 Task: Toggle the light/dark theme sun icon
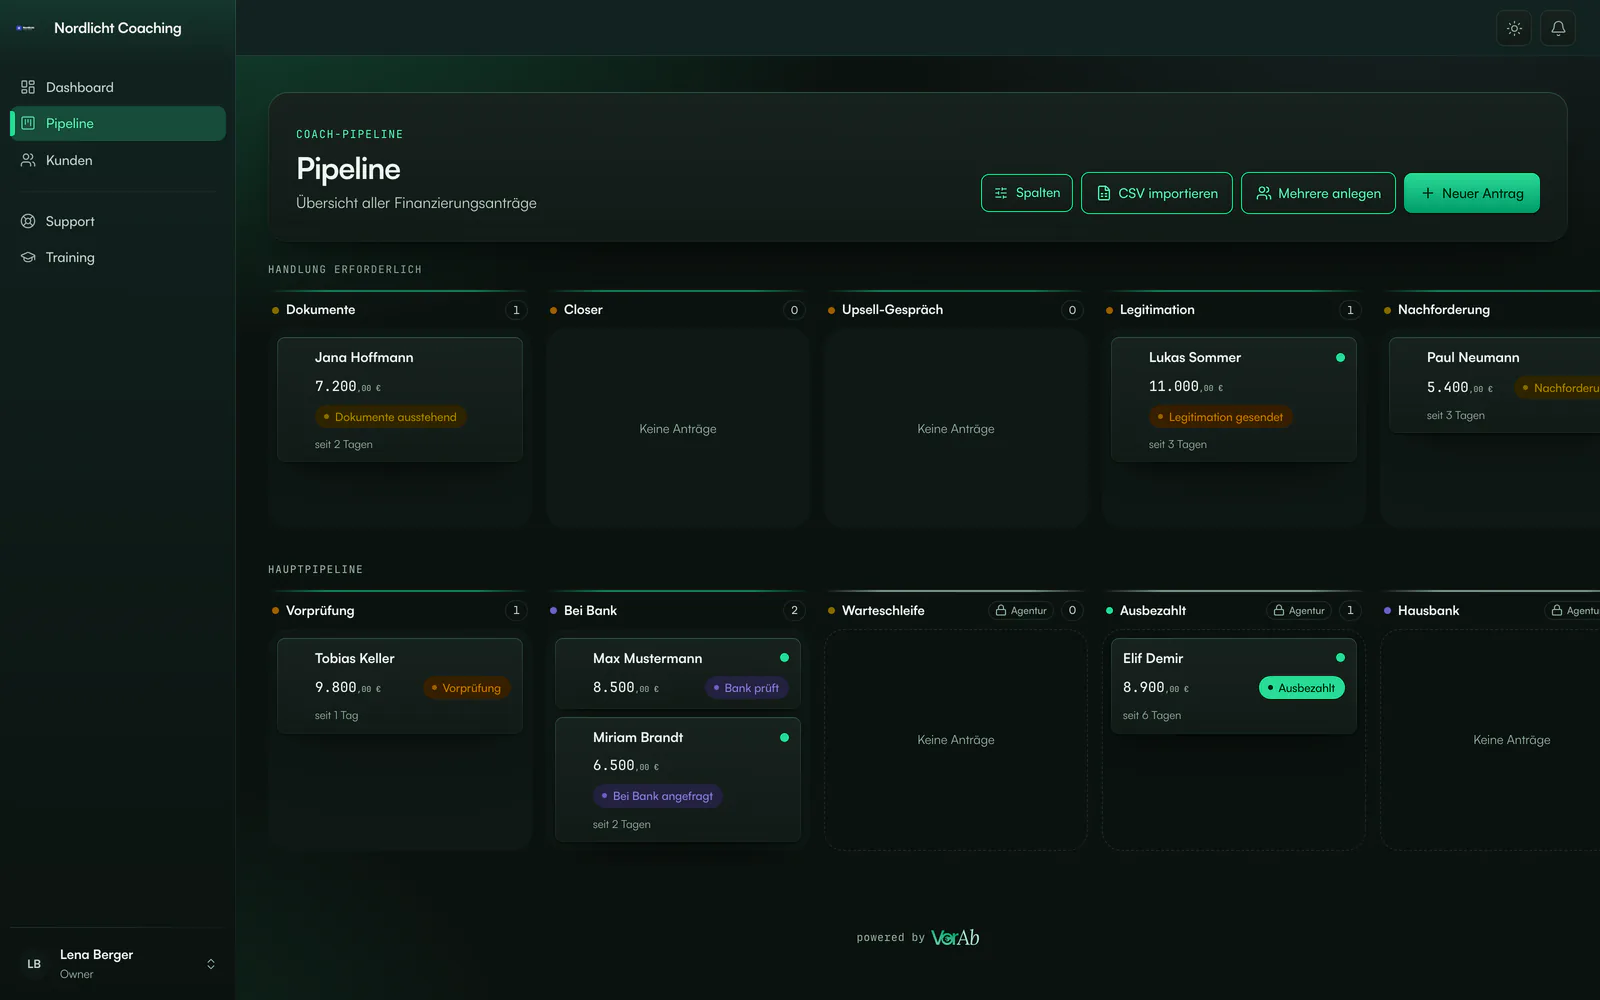pyautogui.click(x=1514, y=28)
